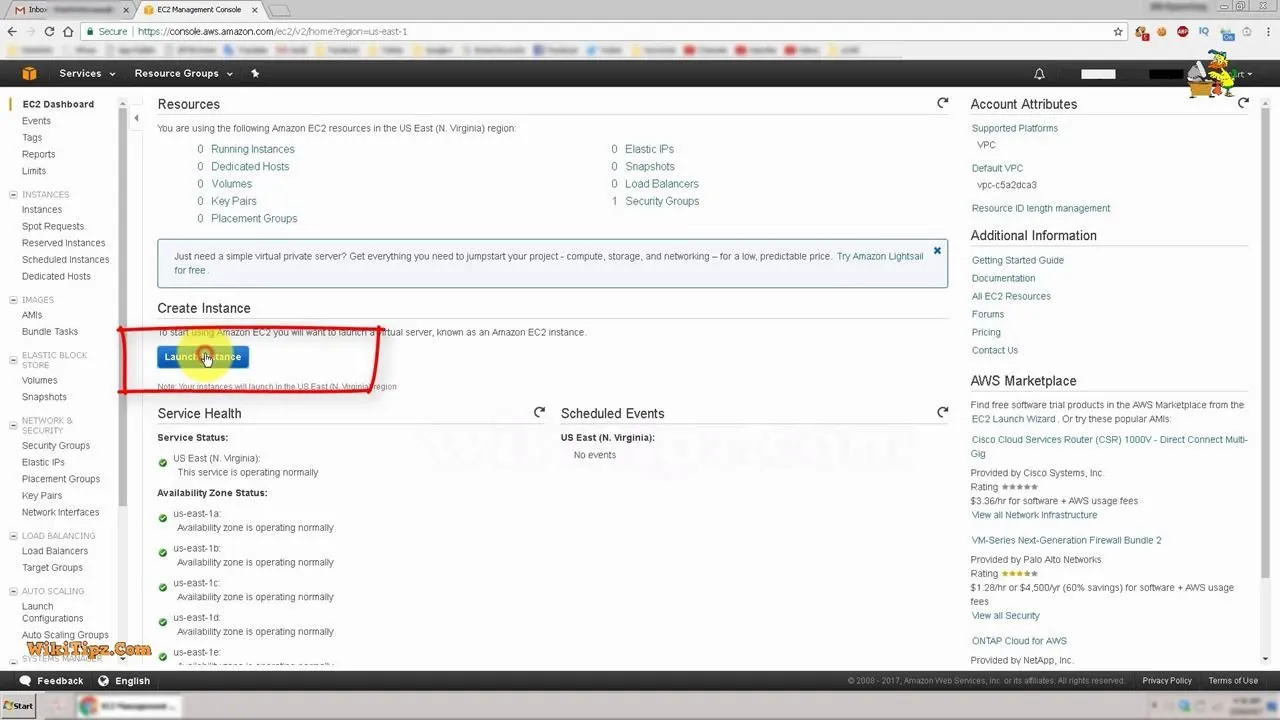Refresh the Resources panel
The height and width of the screenshot is (720, 1280).
pos(942,103)
